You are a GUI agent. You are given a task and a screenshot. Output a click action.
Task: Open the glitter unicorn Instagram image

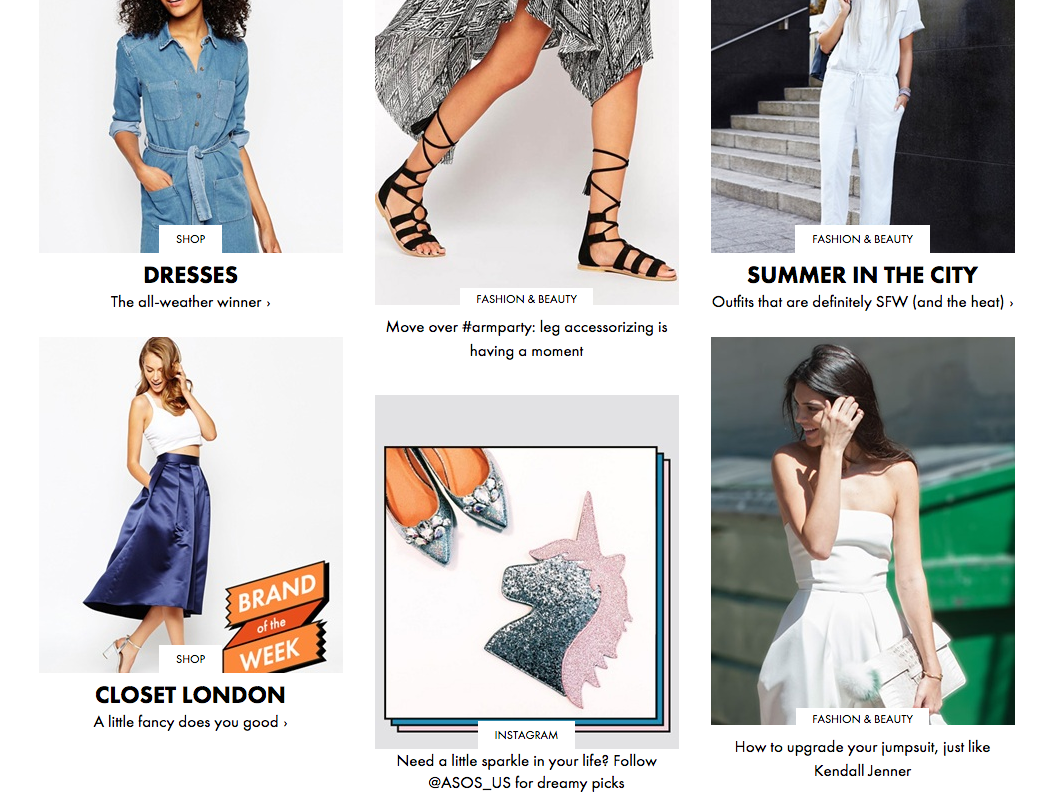pyautogui.click(x=527, y=571)
